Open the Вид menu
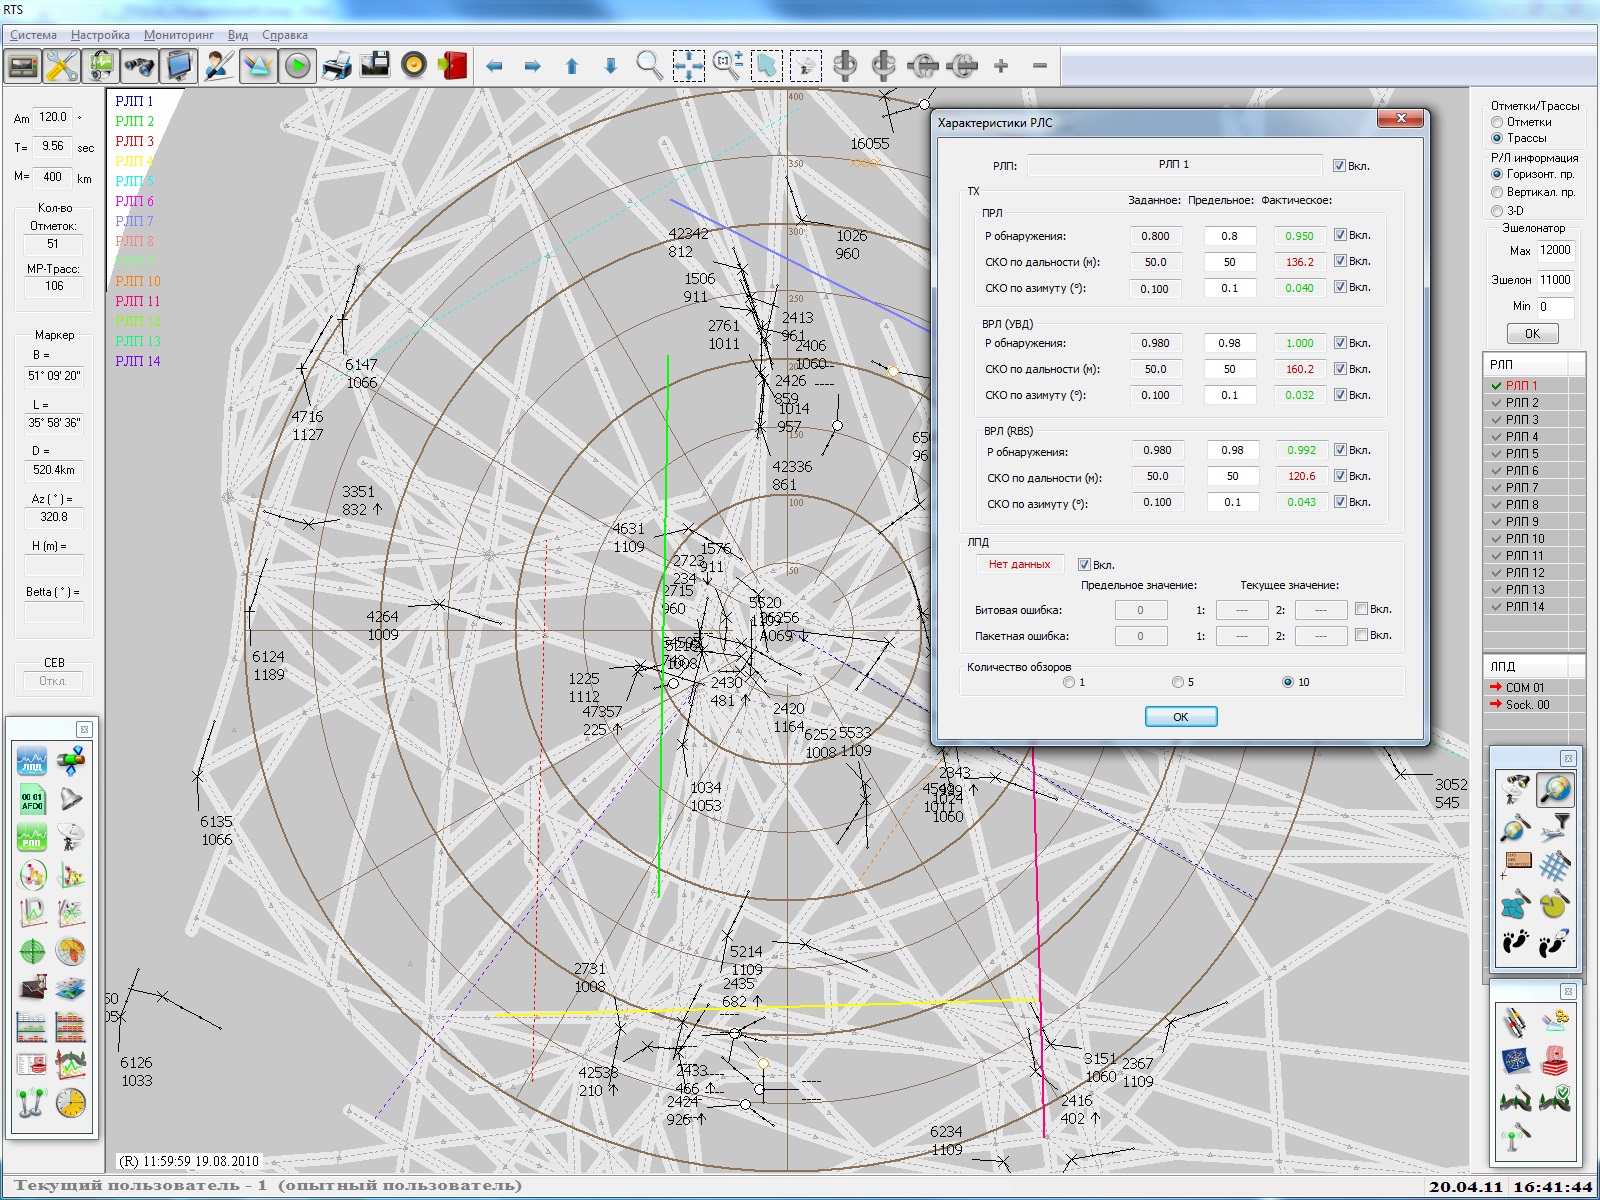The width and height of the screenshot is (1600, 1200). point(238,35)
